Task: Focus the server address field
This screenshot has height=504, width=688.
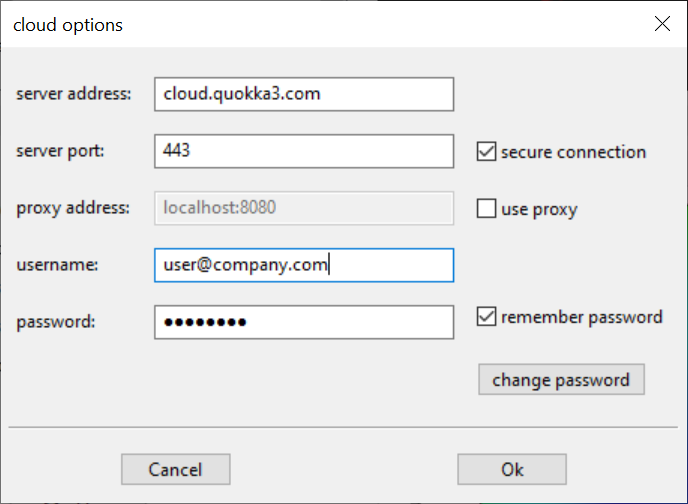Action: [x=304, y=94]
